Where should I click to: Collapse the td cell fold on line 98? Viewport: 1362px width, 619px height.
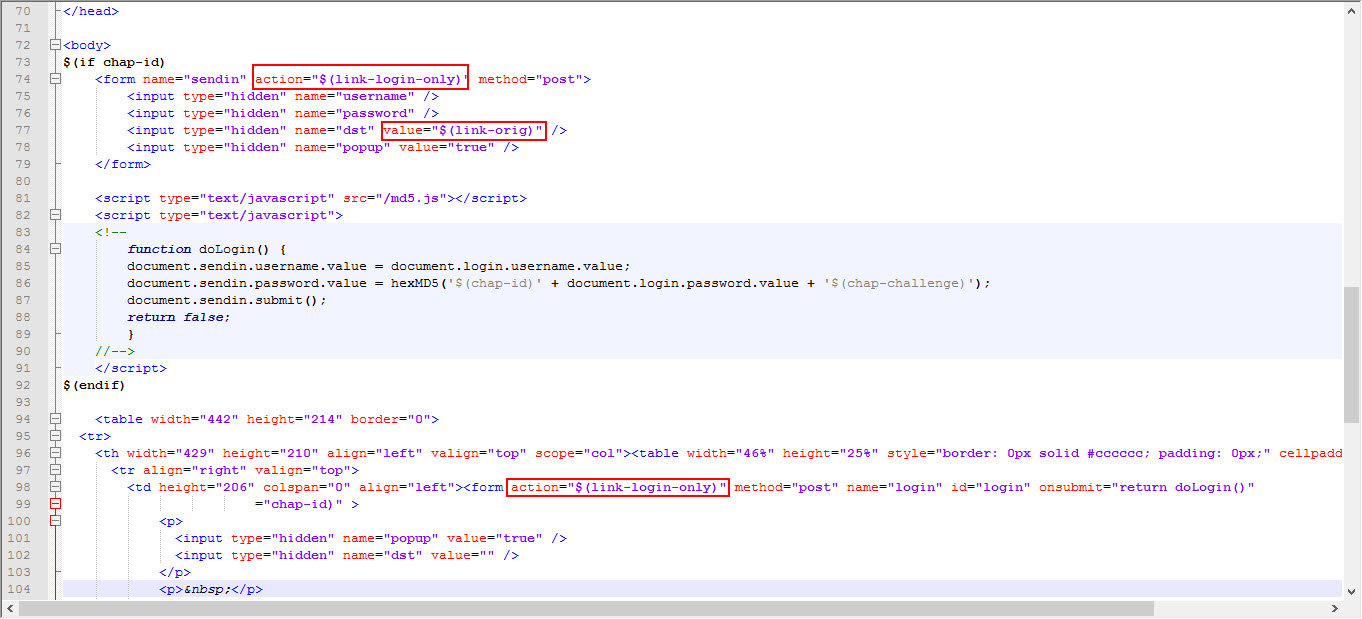pyautogui.click(x=55, y=487)
